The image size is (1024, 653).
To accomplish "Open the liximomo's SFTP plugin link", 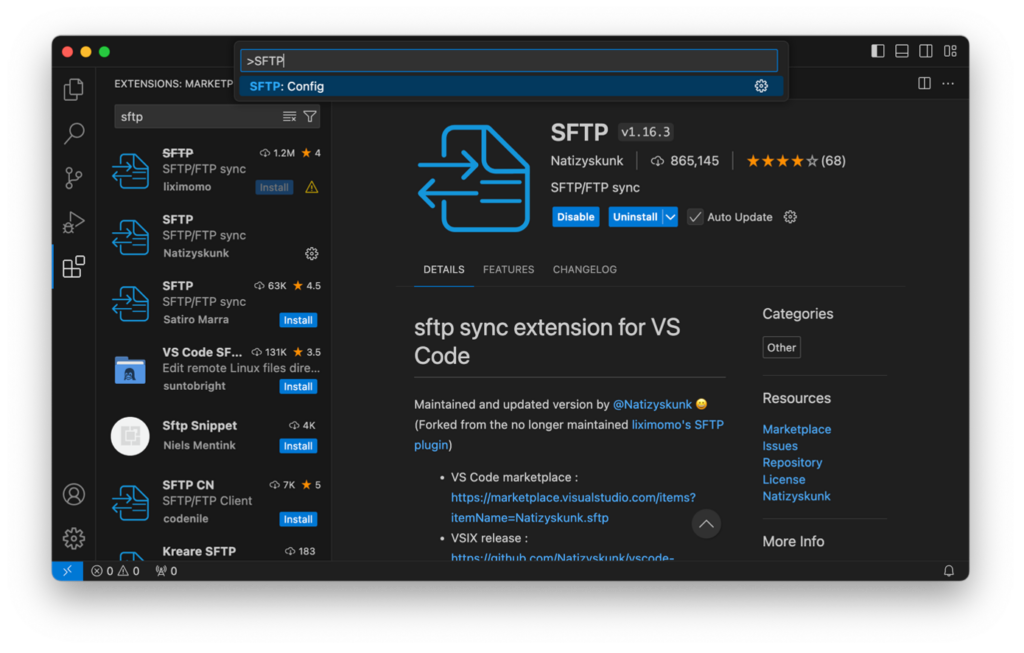I will [568, 434].
